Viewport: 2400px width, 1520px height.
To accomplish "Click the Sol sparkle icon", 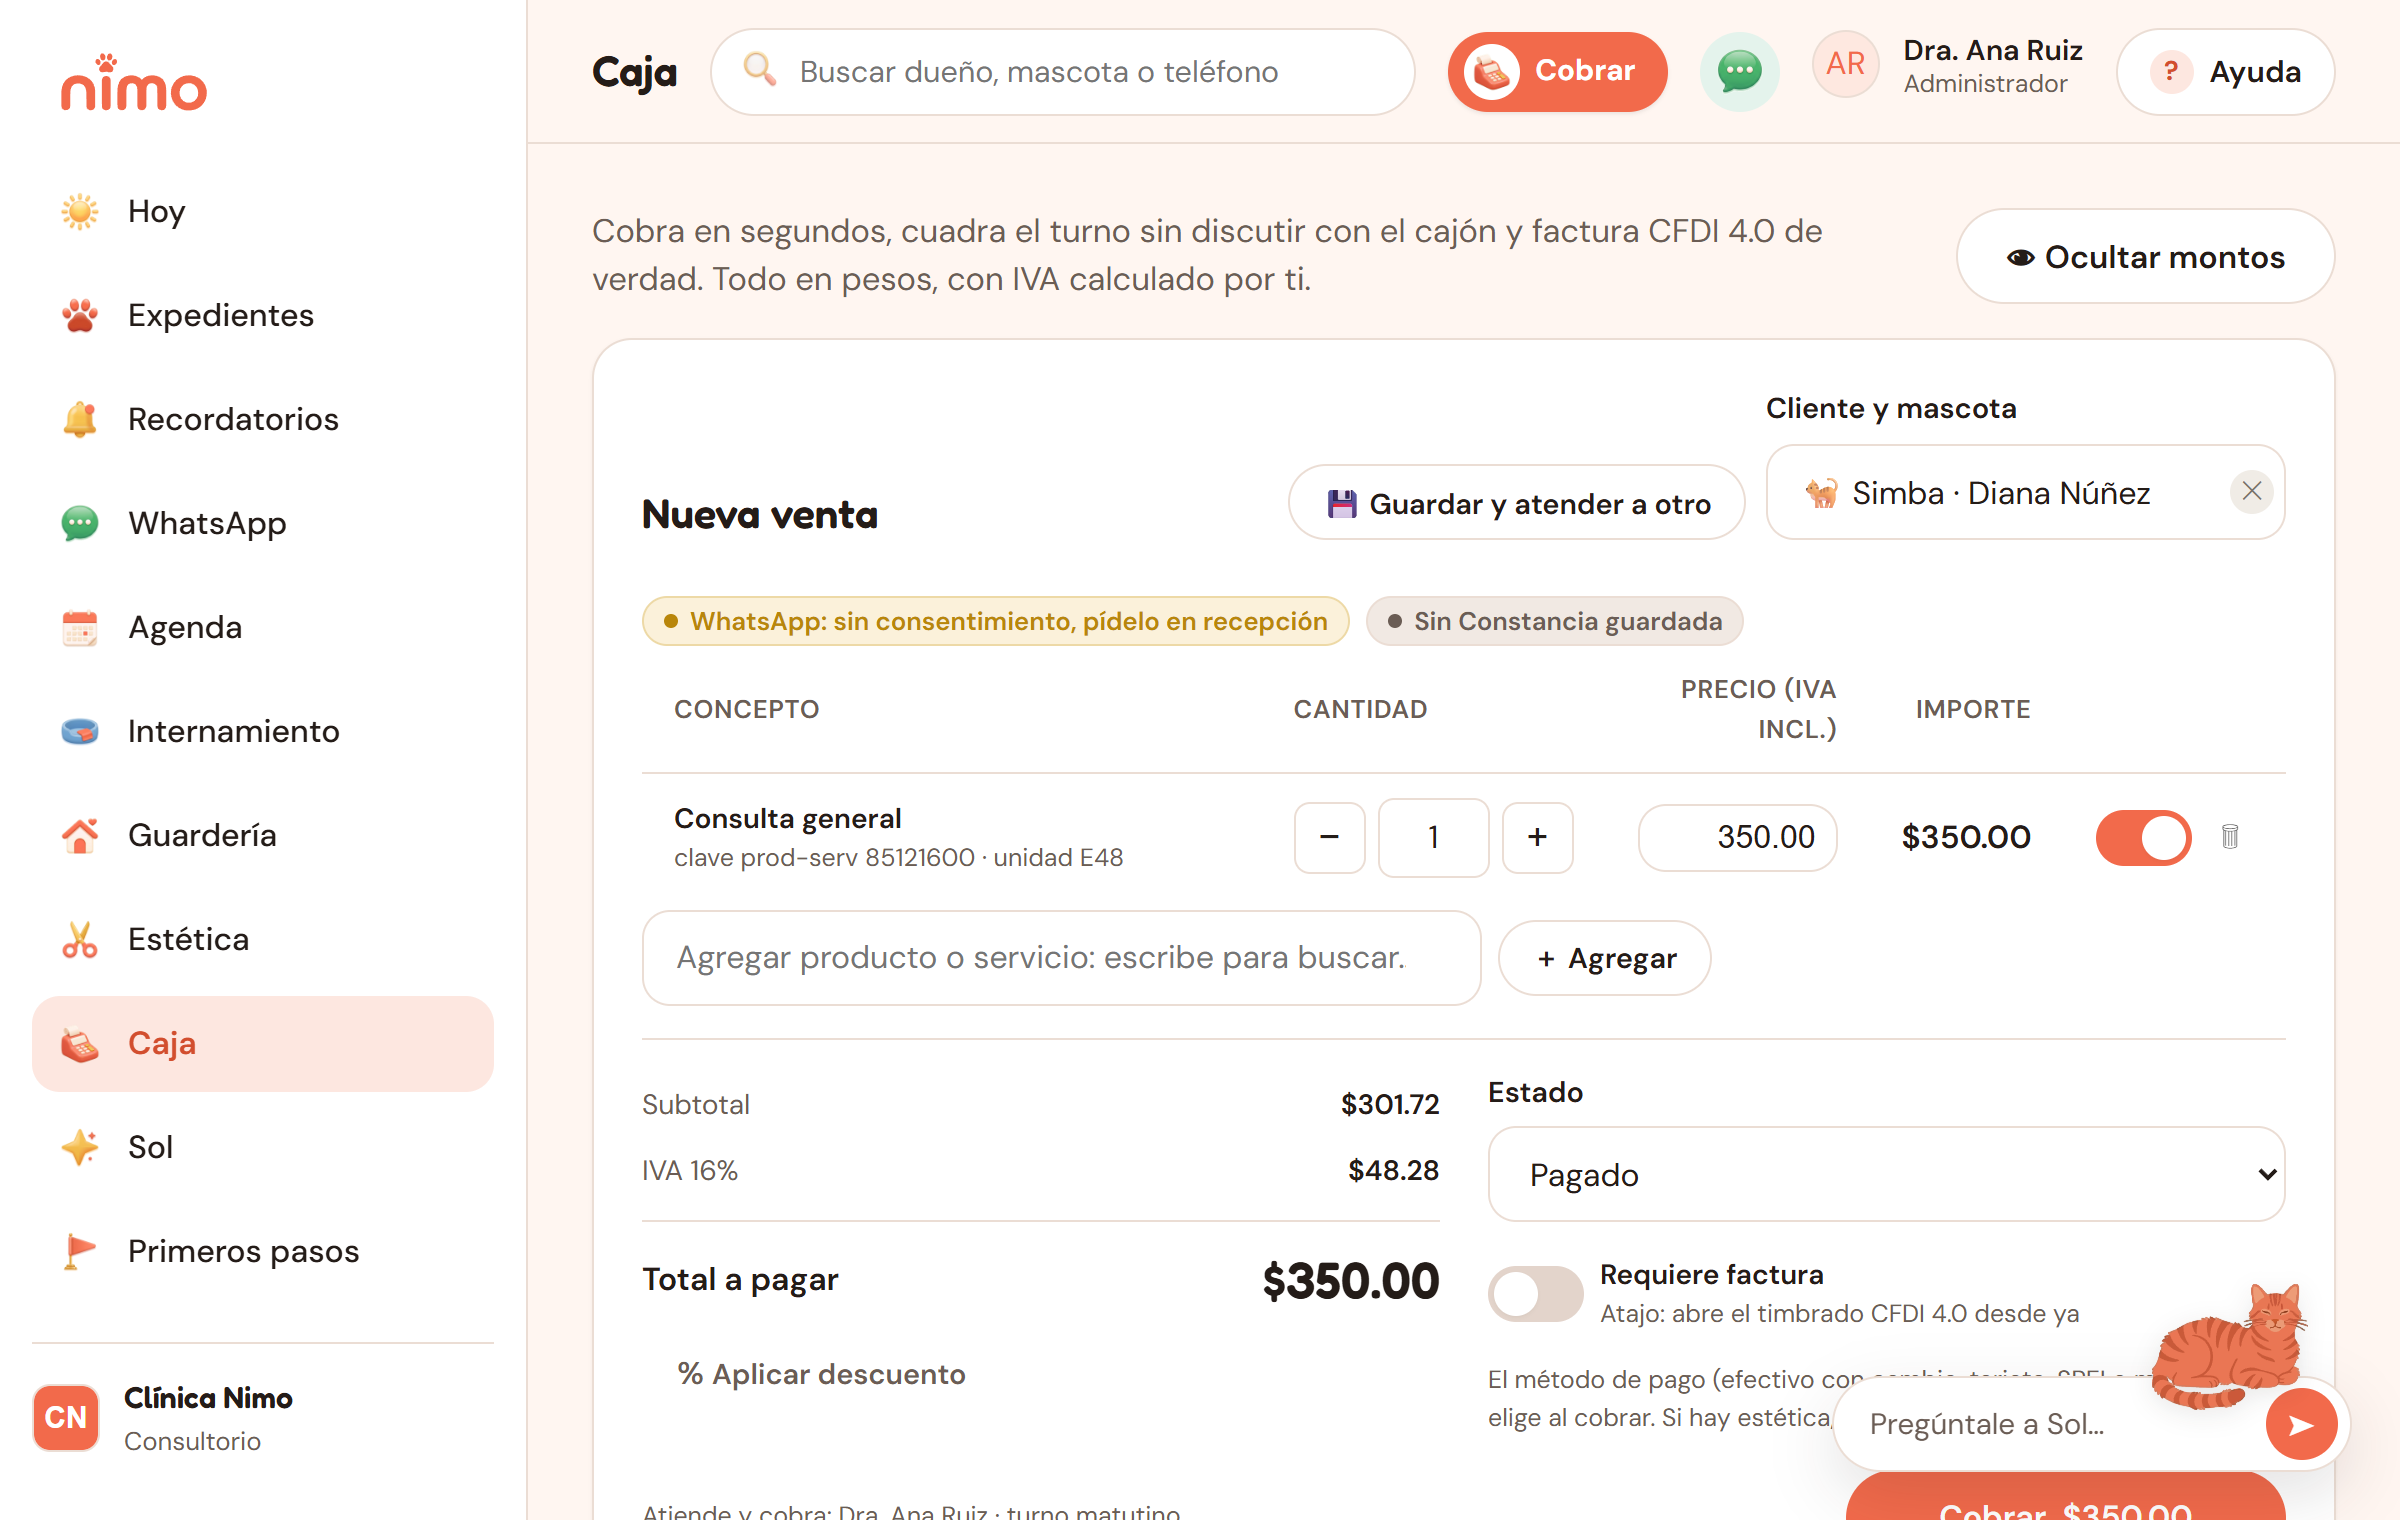I will coord(80,1148).
